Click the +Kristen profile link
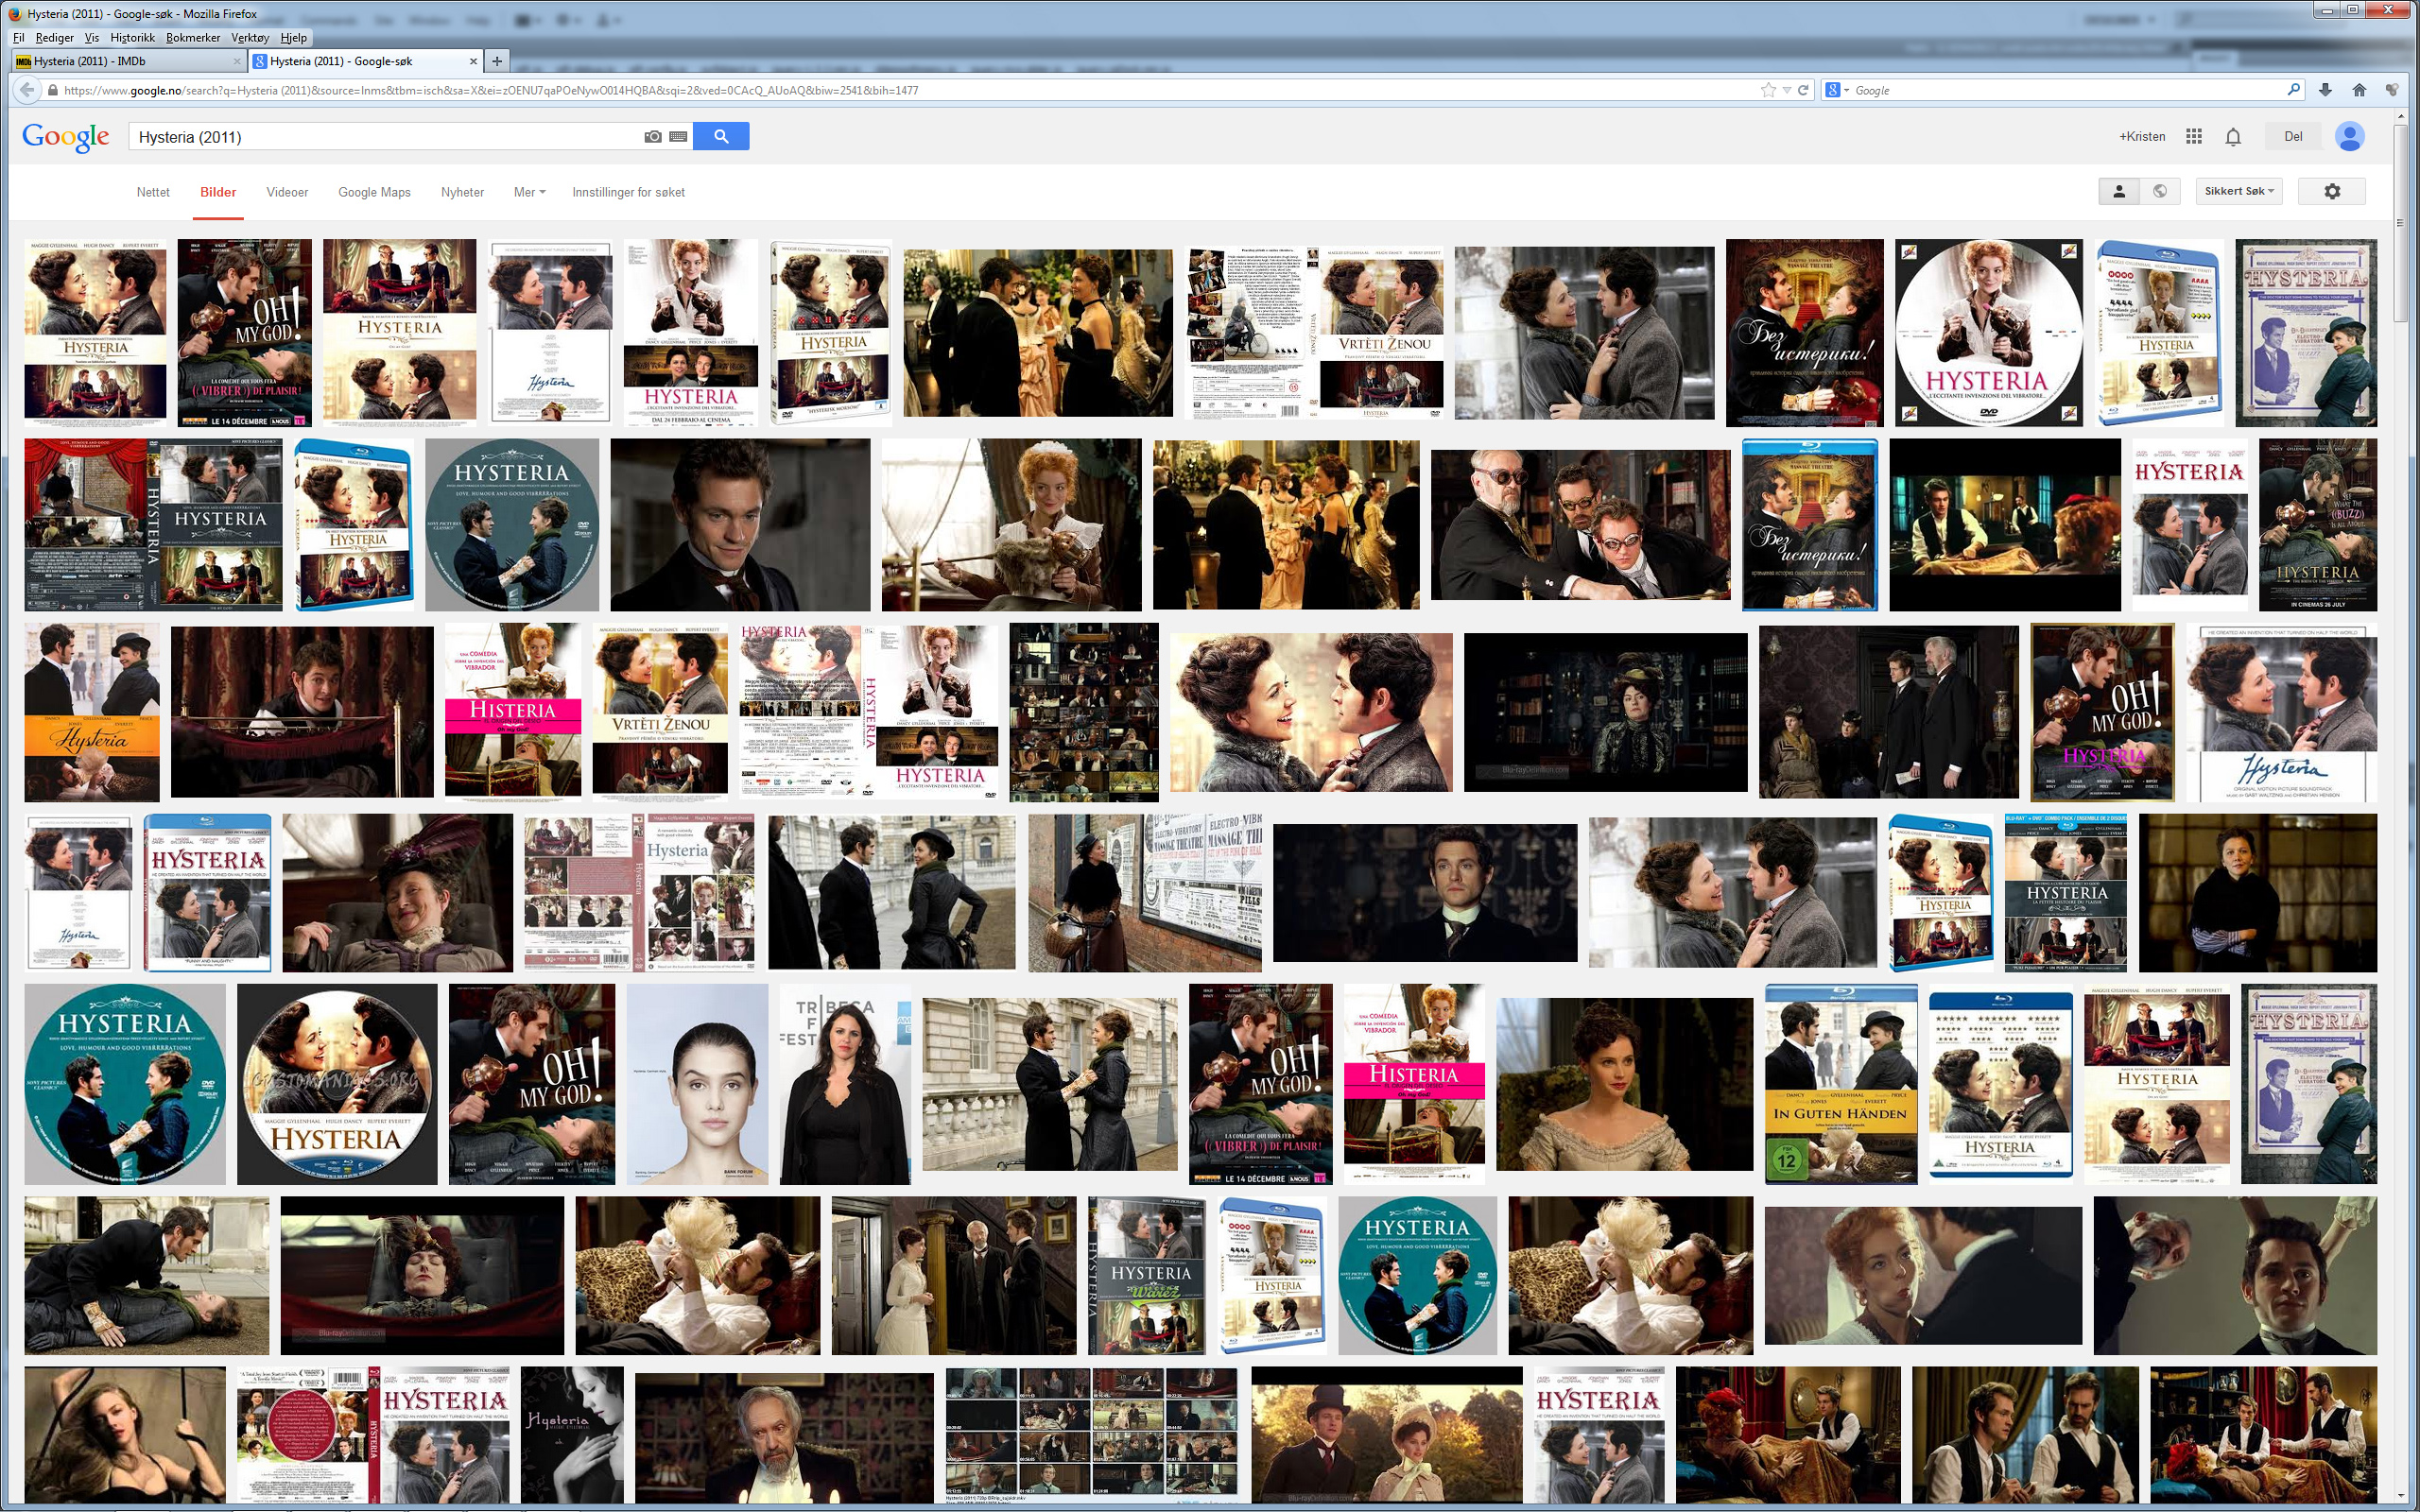This screenshot has height=1512, width=2420. (2142, 136)
